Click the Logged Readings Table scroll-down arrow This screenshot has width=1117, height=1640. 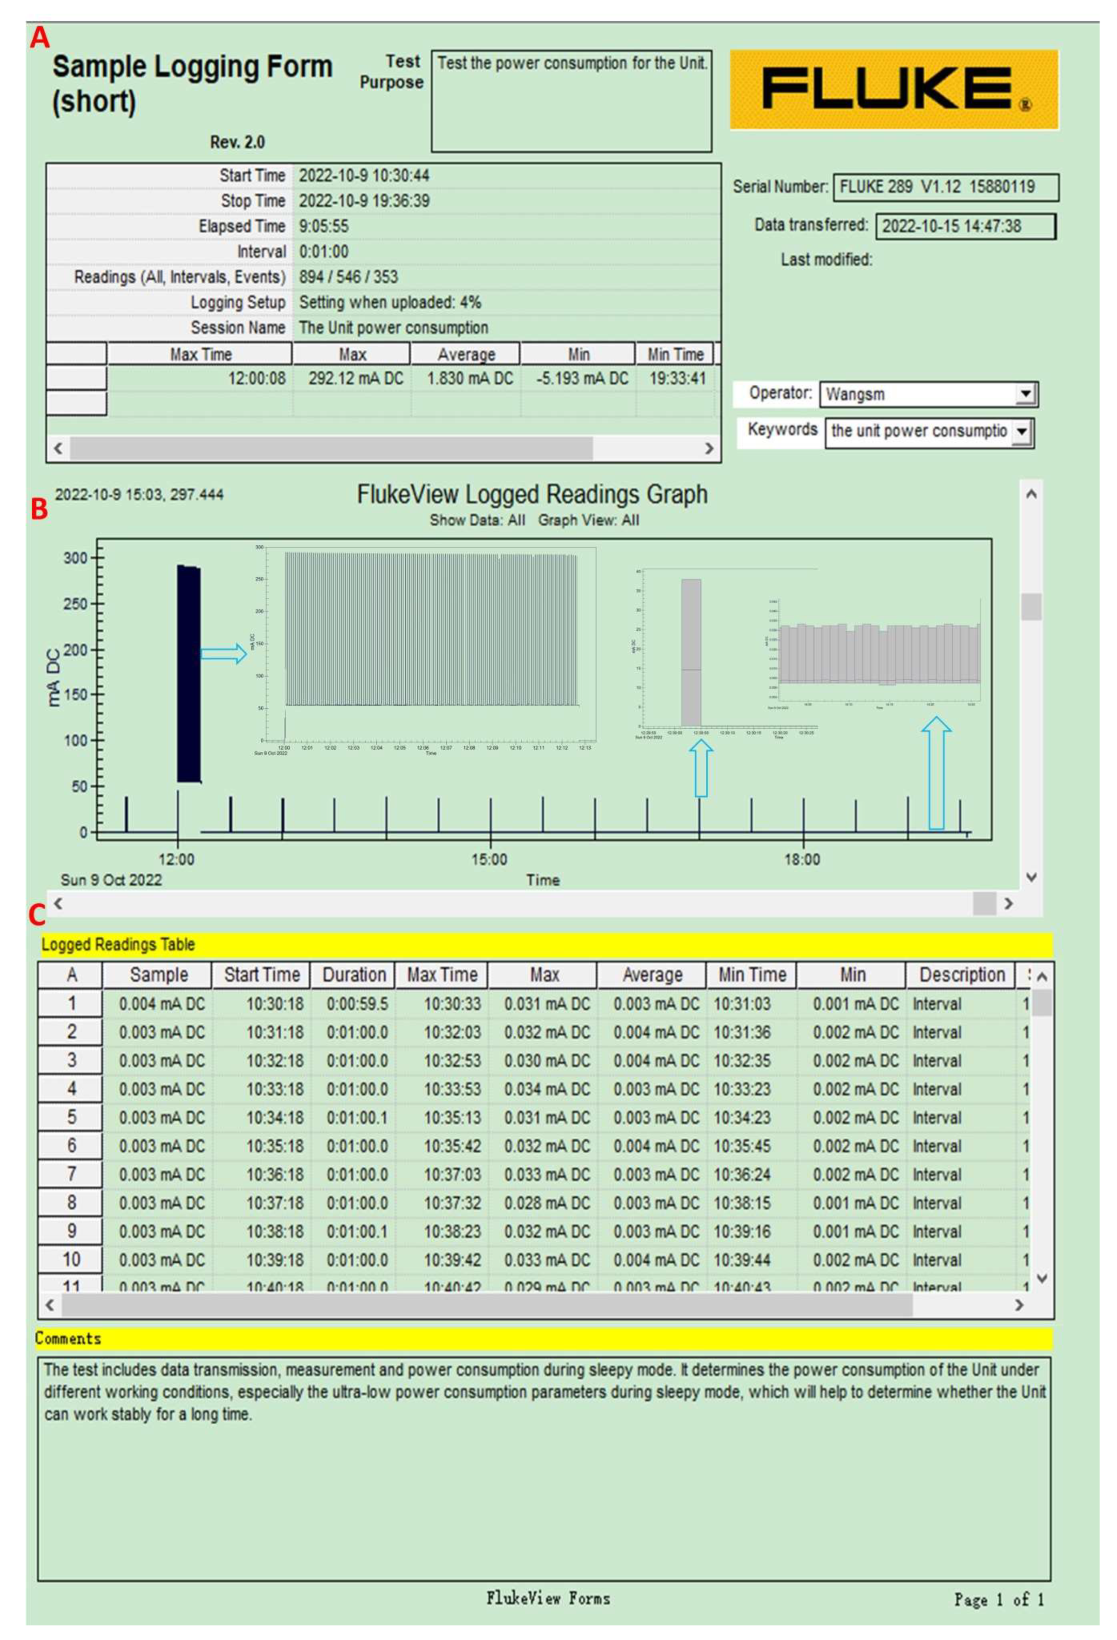point(1042,1278)
